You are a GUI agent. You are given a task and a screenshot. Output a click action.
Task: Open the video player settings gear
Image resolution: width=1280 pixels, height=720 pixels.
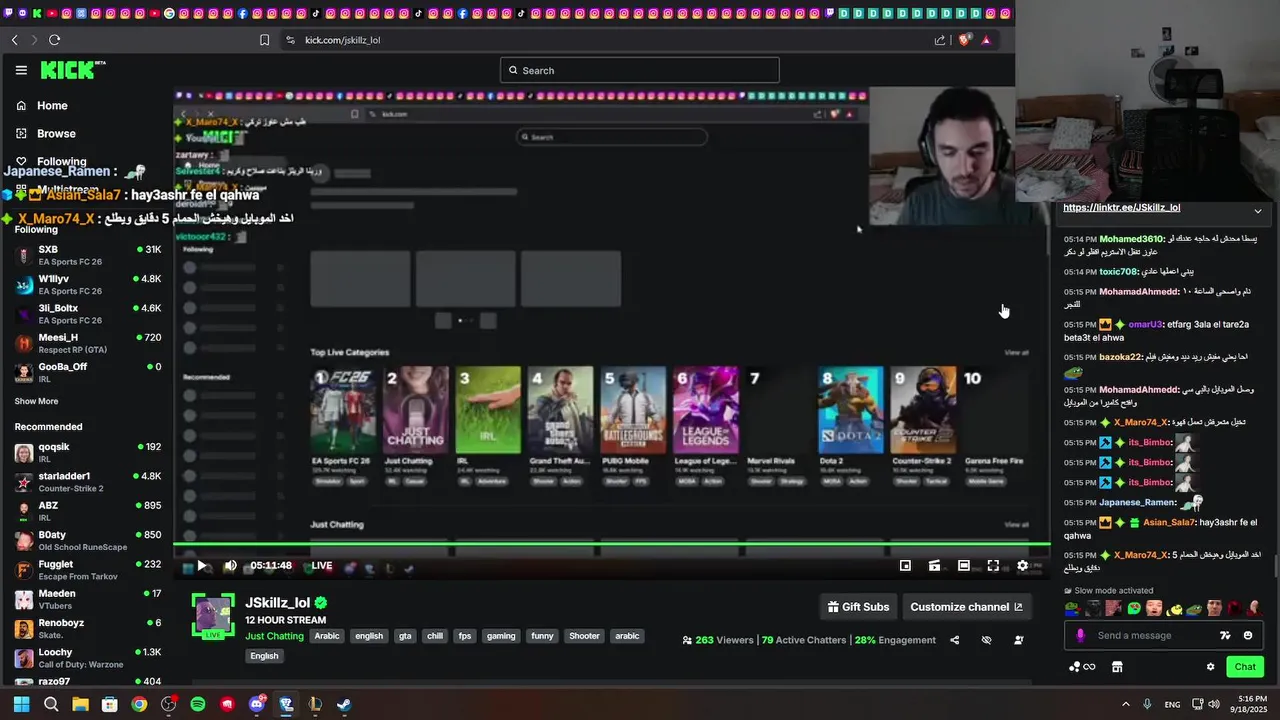pyautogui.click(x=1022, y=565)
